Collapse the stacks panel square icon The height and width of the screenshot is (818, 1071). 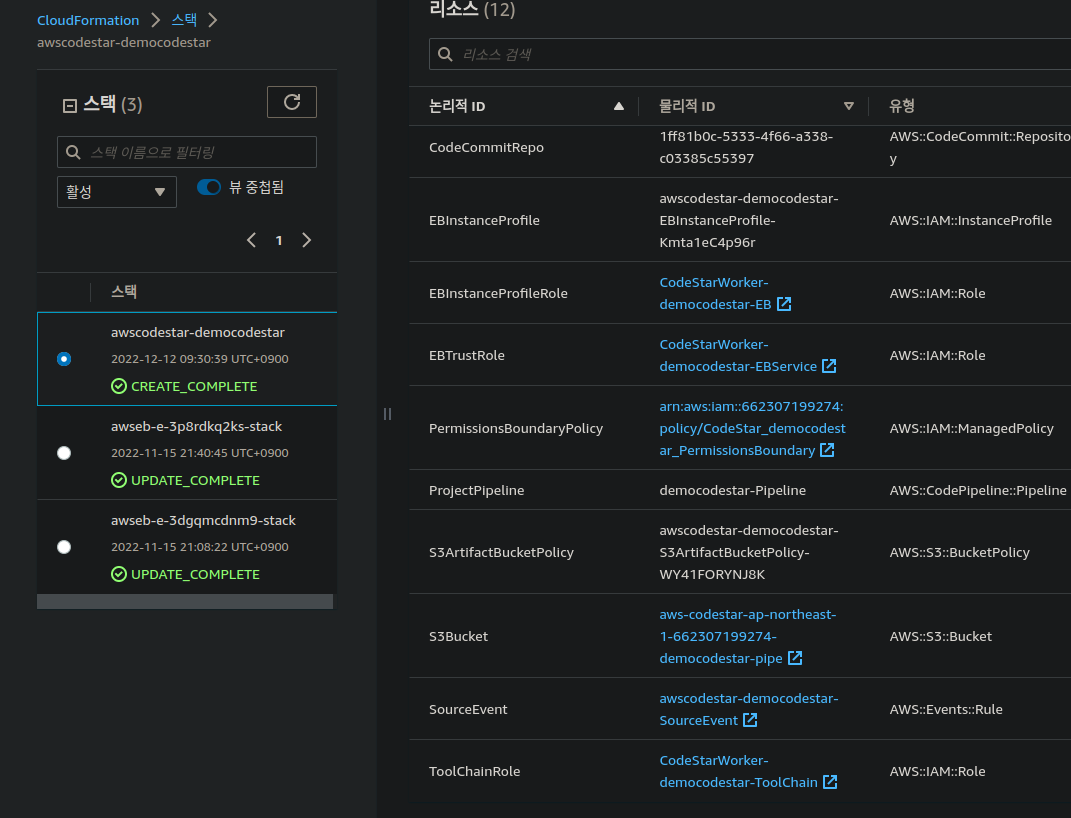pyautogui.click(x=70, y=106)
